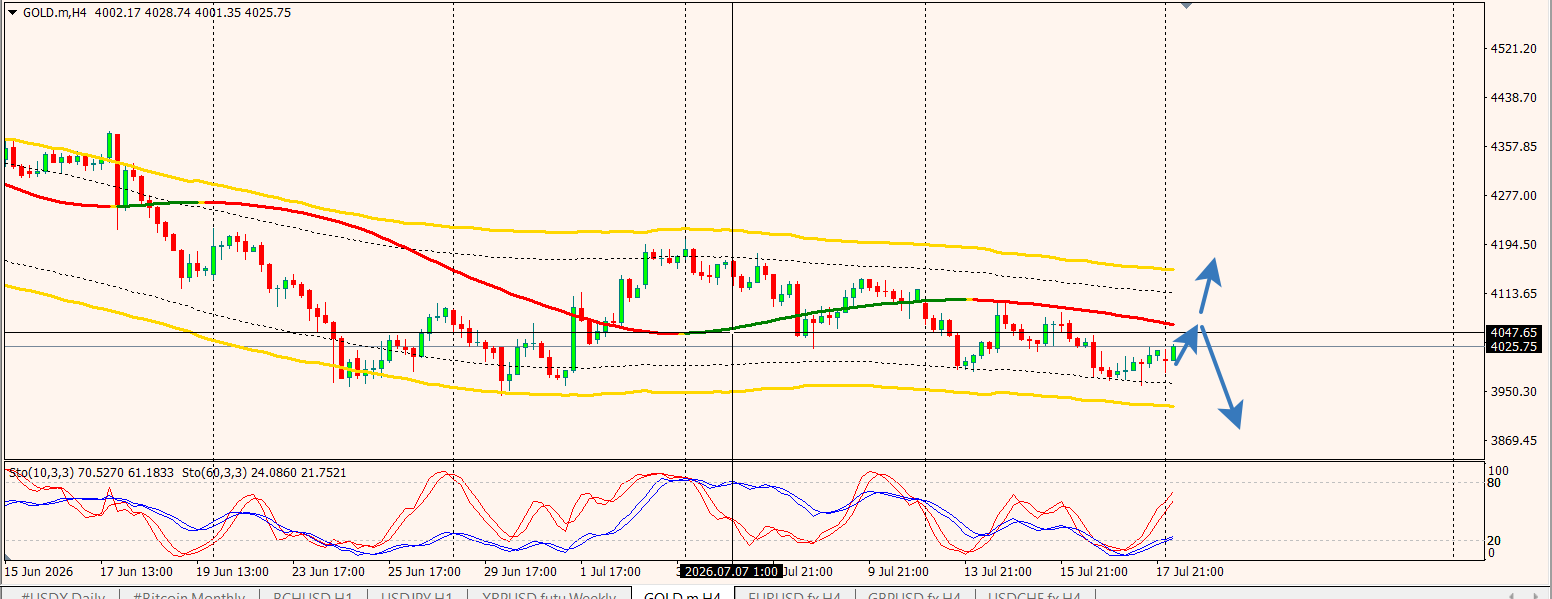This screenshot has width=1552, height=599.
Task: Click the 2026.07.07 1:00 crosshair date label
Action: (x=729, y=571)
